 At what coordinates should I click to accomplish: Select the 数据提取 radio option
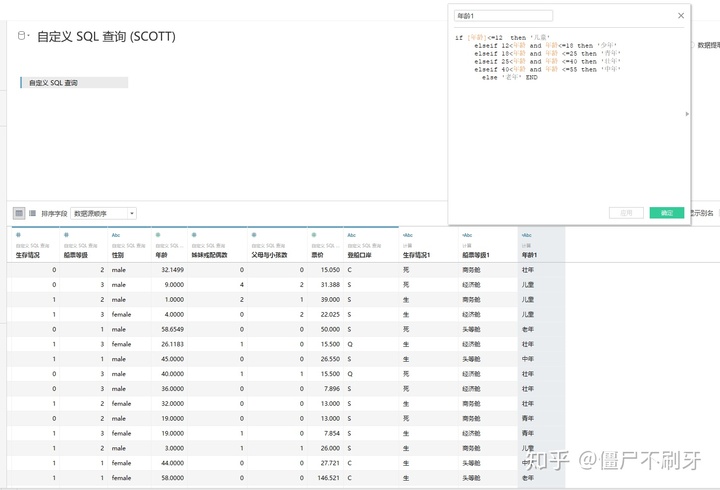(x=692, y=45)
